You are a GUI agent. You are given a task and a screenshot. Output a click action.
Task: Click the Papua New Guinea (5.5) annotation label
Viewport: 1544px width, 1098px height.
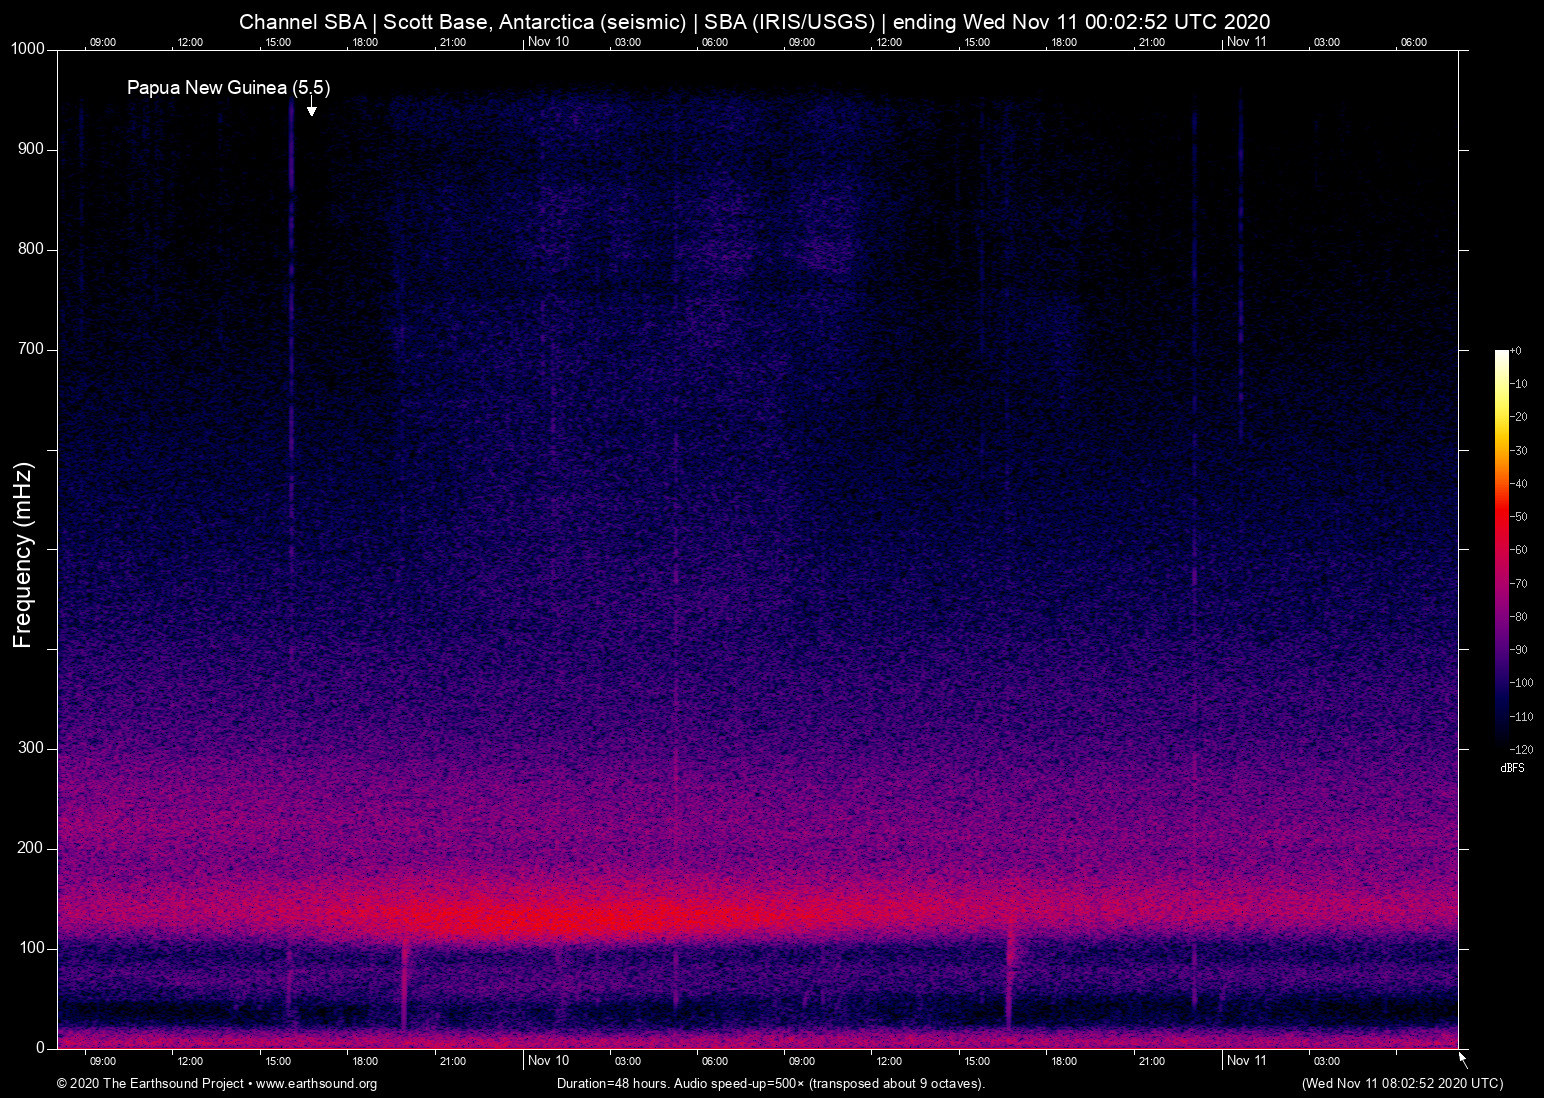pos(227,88)
